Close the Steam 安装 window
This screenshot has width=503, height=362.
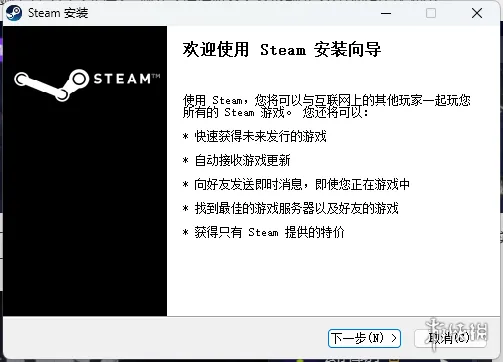click(477, 13)
